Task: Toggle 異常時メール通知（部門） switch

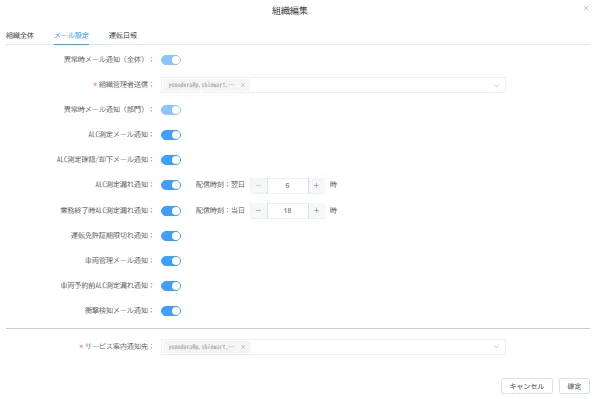Action: tap(171, 110)
